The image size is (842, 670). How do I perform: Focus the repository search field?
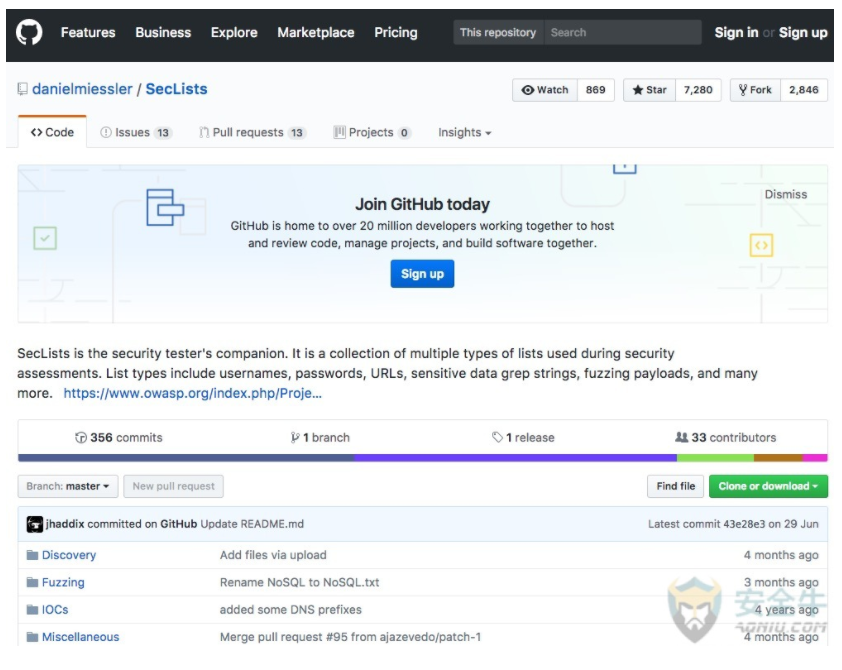[x=622, y=32]
